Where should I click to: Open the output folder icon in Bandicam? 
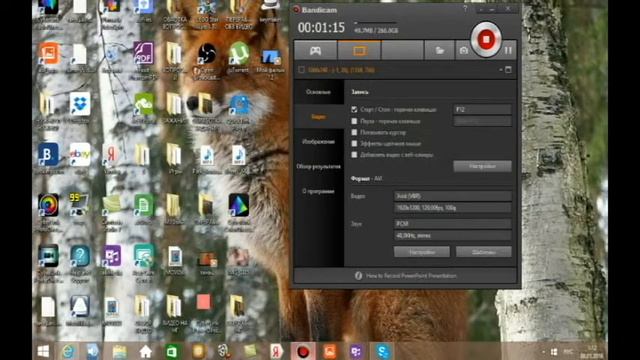[439, 51]
